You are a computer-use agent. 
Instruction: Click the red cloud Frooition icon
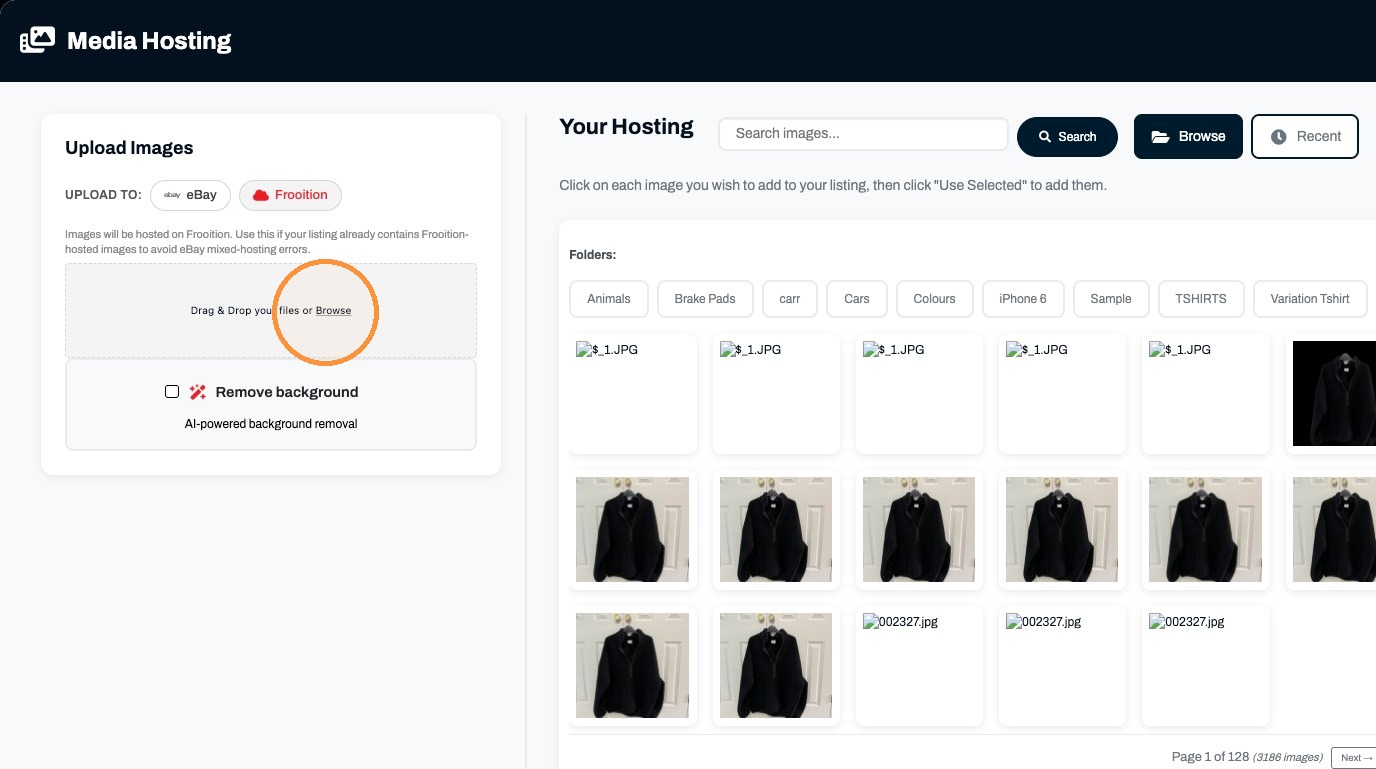coord(260,195)
